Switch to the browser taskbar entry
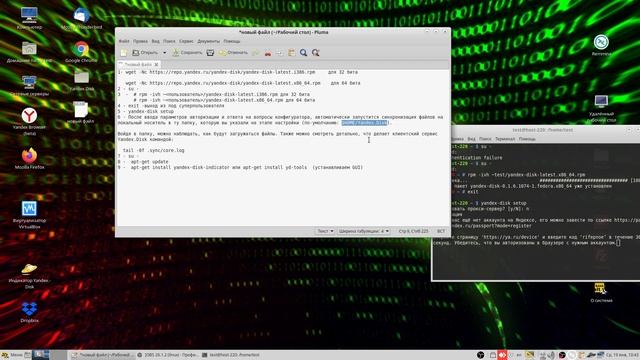Image resolution: width=640 pixels, height=360 pixels. [x=168, y=355]
